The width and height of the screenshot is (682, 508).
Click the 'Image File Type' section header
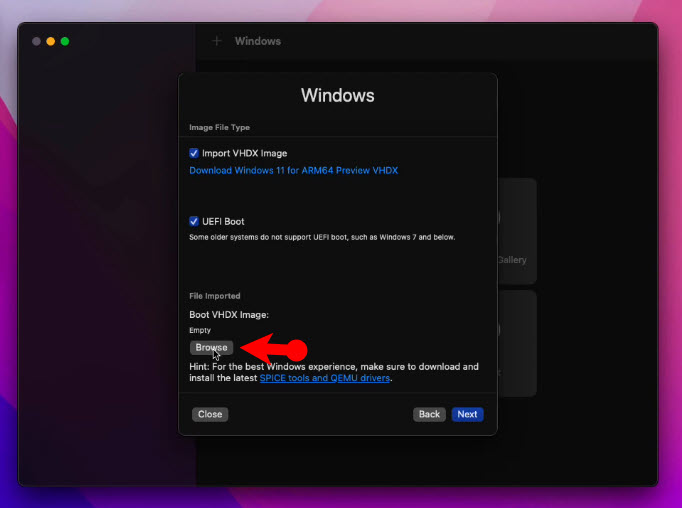pyautogui.click(x=219, y=127)
